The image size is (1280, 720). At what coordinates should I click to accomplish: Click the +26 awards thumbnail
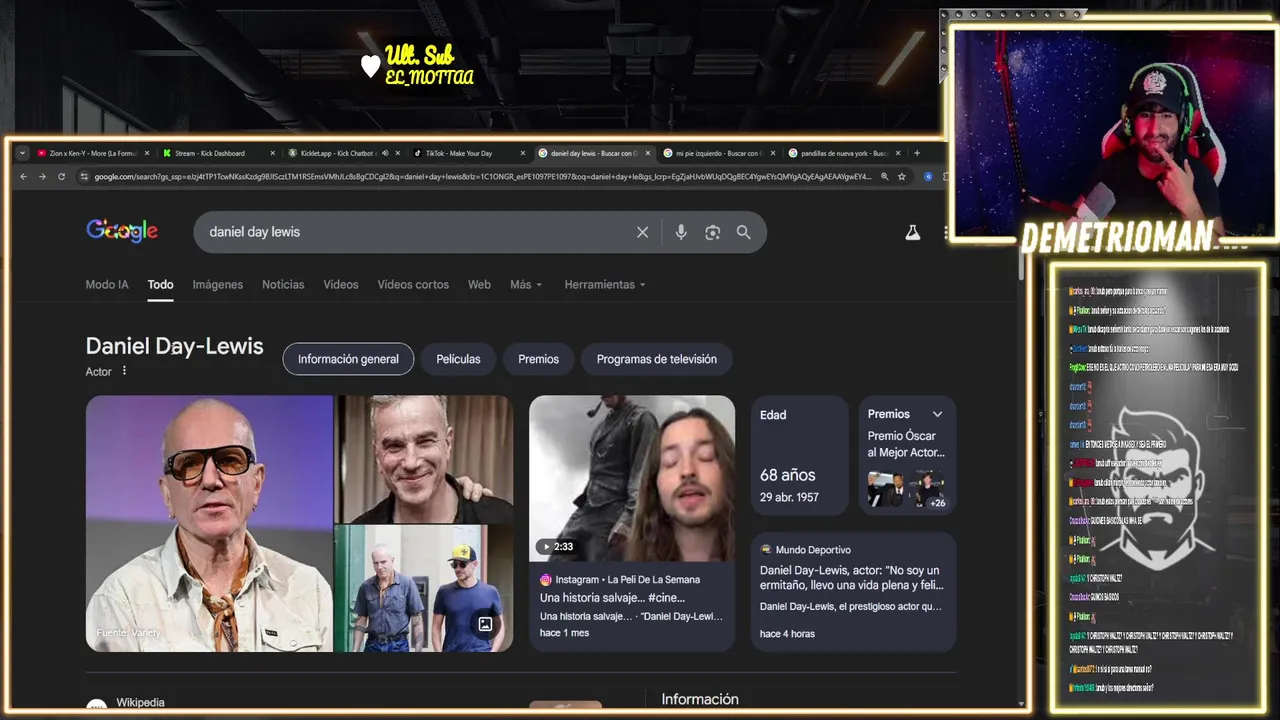tap(928, 490)
